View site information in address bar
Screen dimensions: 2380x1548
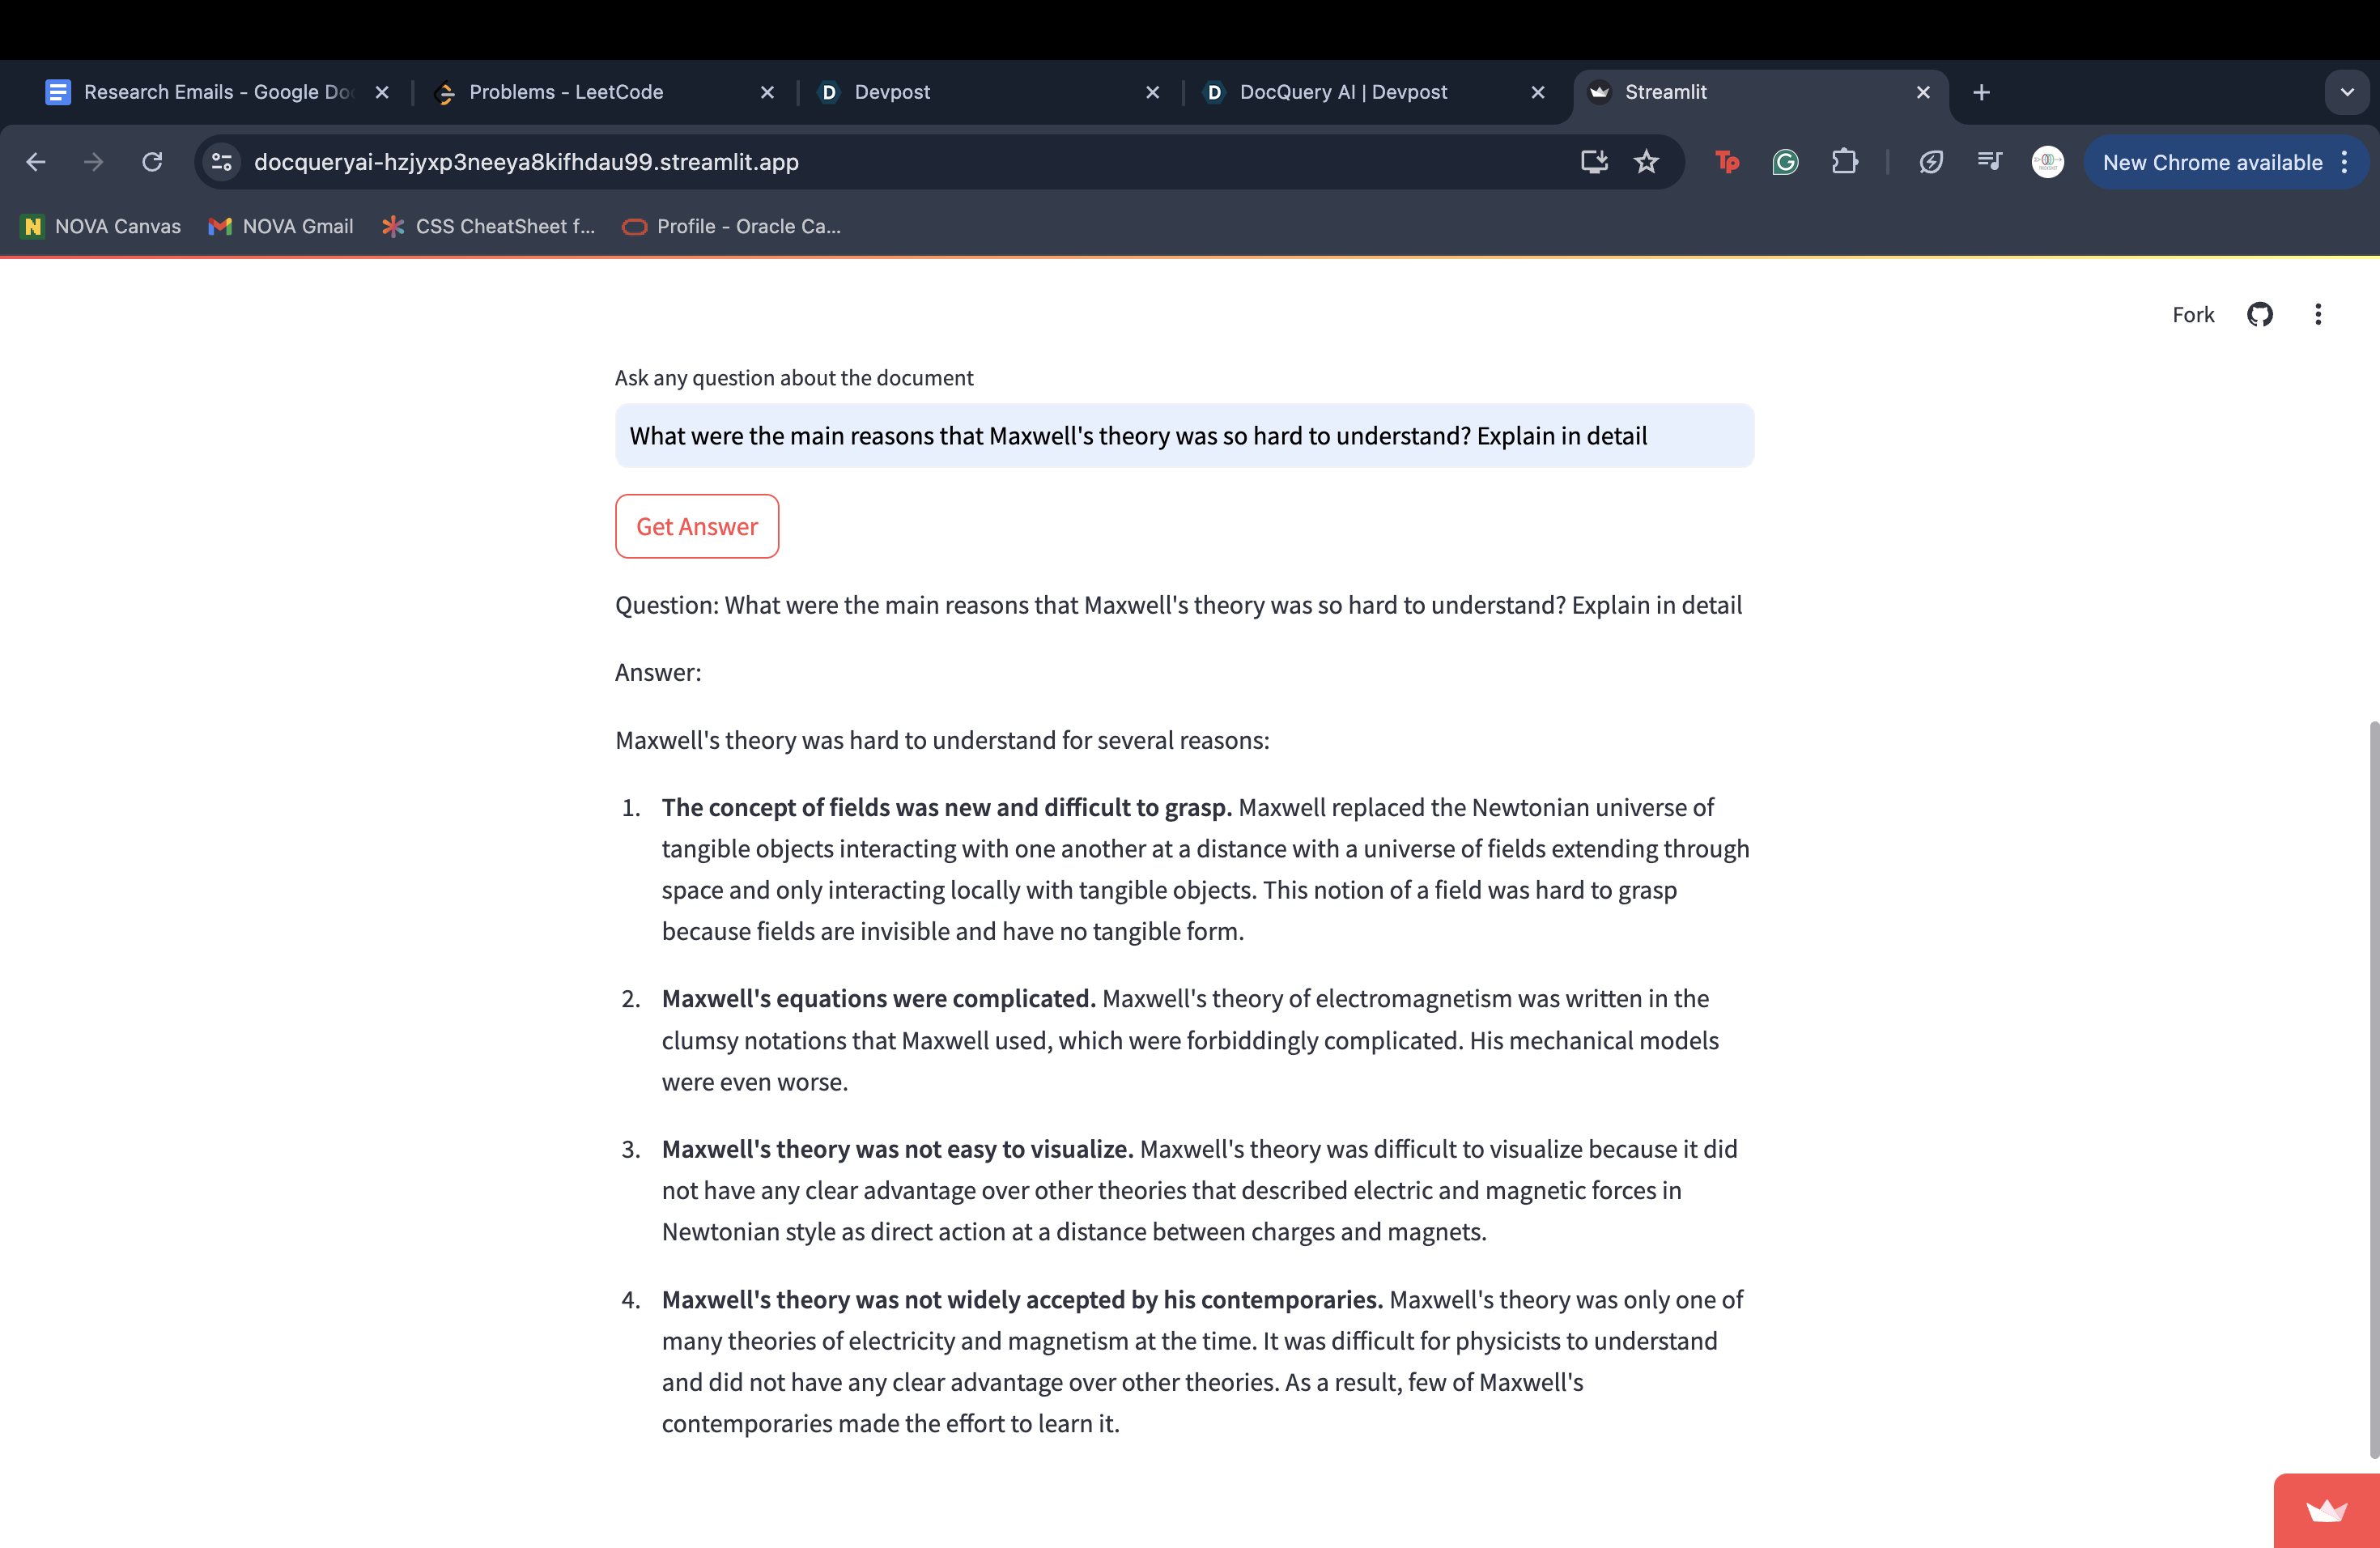click(222, 162)
